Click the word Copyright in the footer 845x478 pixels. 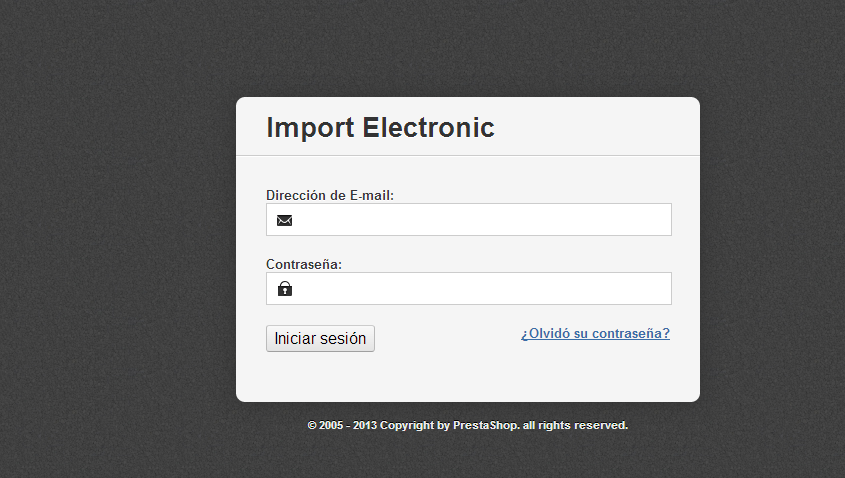tap(407, 425)
